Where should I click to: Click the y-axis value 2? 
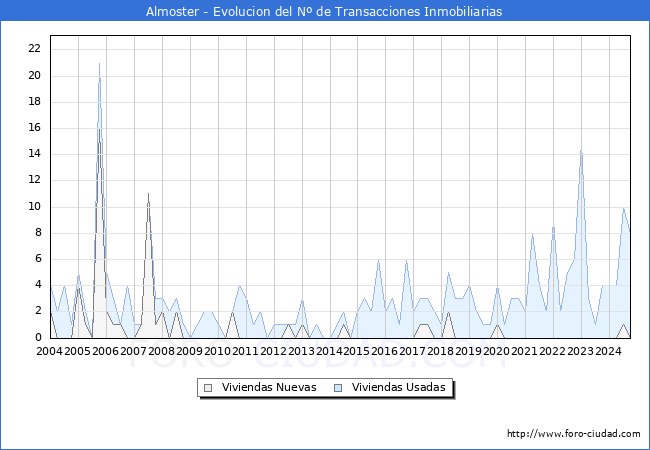tap(39, 311)
